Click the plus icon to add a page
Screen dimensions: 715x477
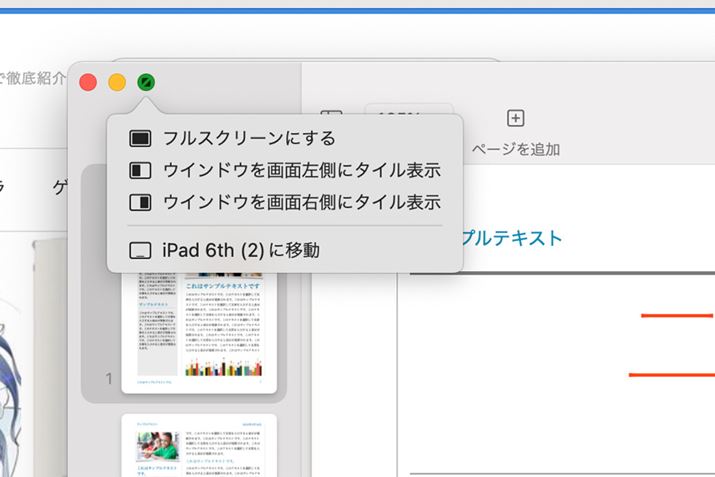click(515, 119)
